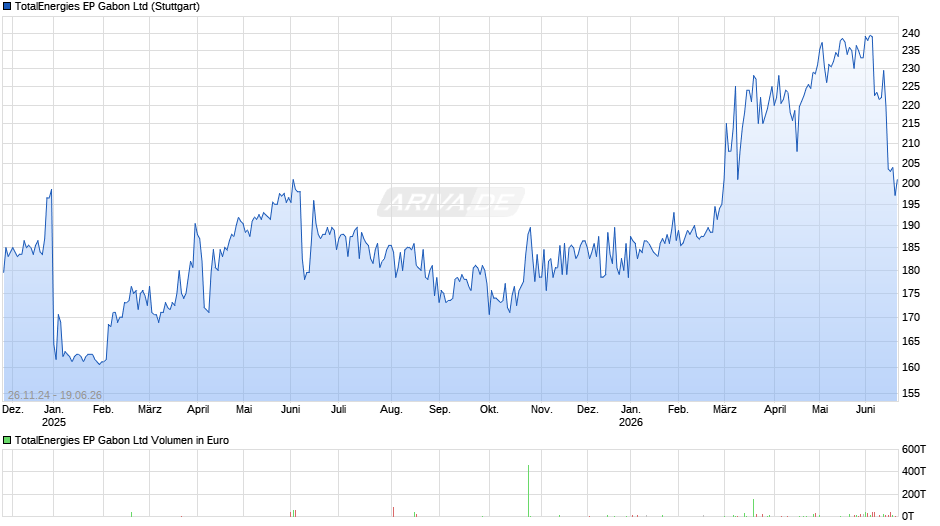Click the 'Jan. 2026' time axis label
Image resolution: width=940 pixels, height=526 pixels.
[x=631, y=416]
